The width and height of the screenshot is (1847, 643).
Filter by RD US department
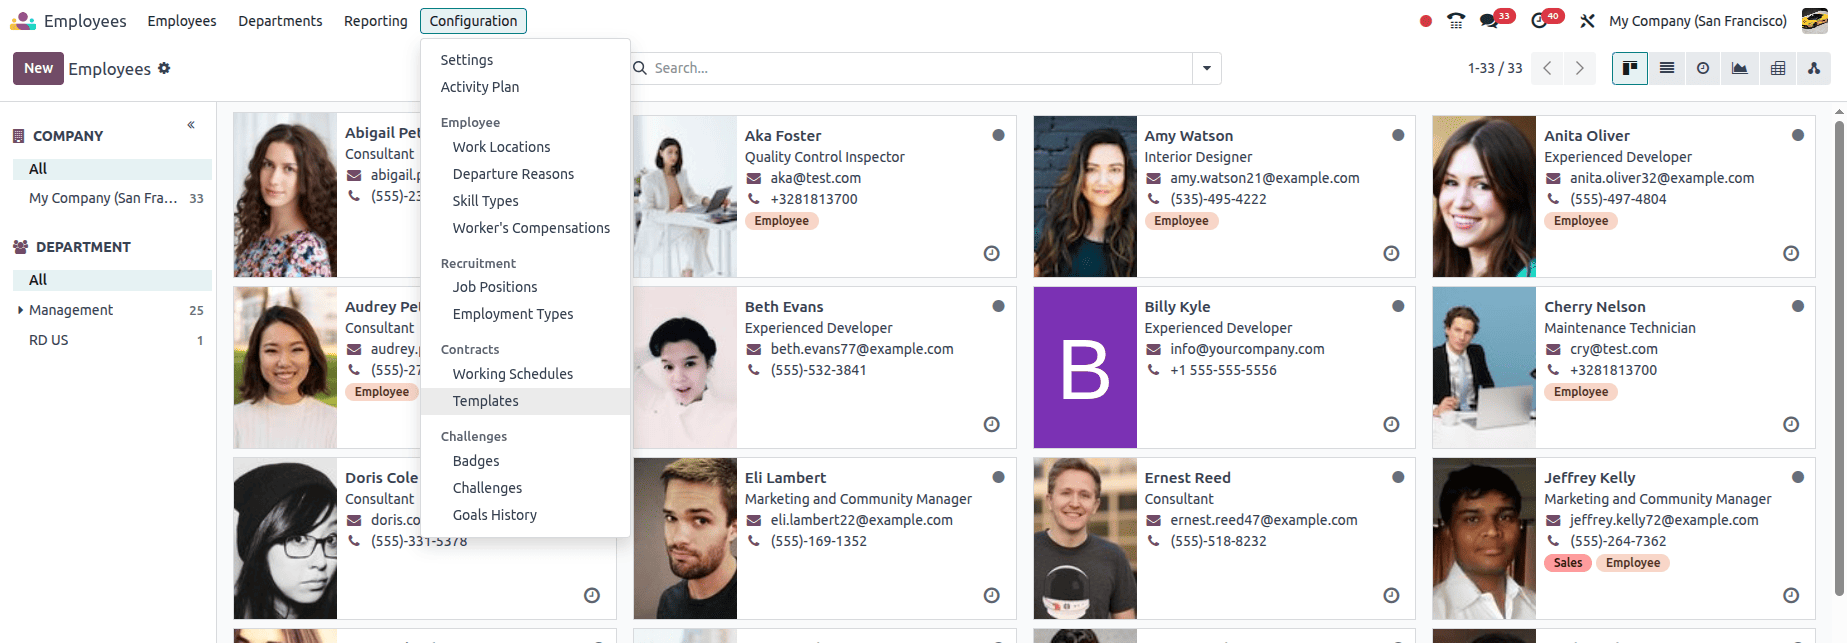tap(112, 340)
